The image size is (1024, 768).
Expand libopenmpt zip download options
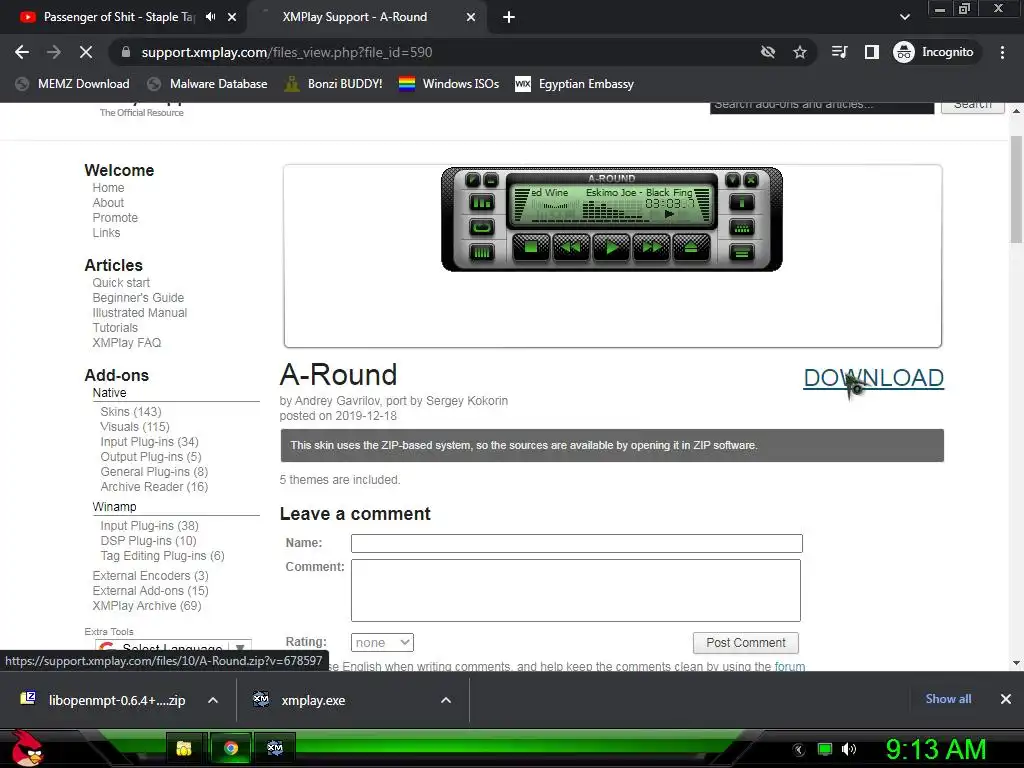213,700
